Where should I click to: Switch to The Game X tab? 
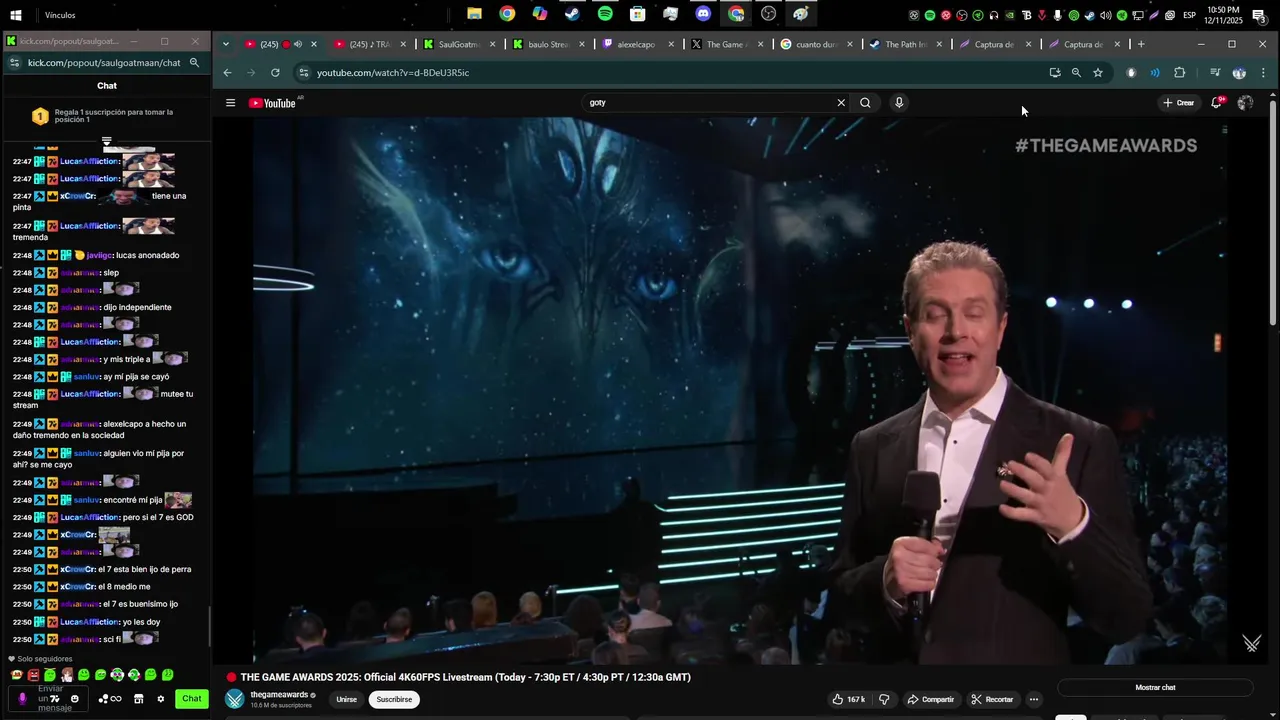pos(727,44)
